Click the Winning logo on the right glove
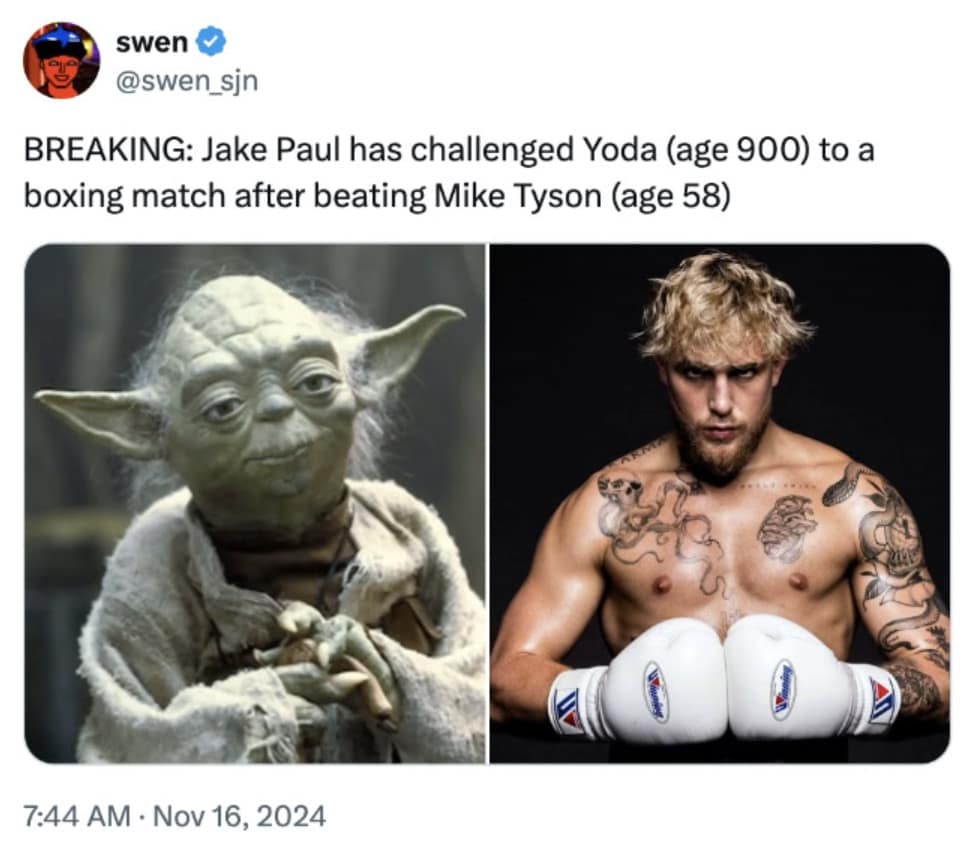The image size is (974, 842). pos(784,689)
